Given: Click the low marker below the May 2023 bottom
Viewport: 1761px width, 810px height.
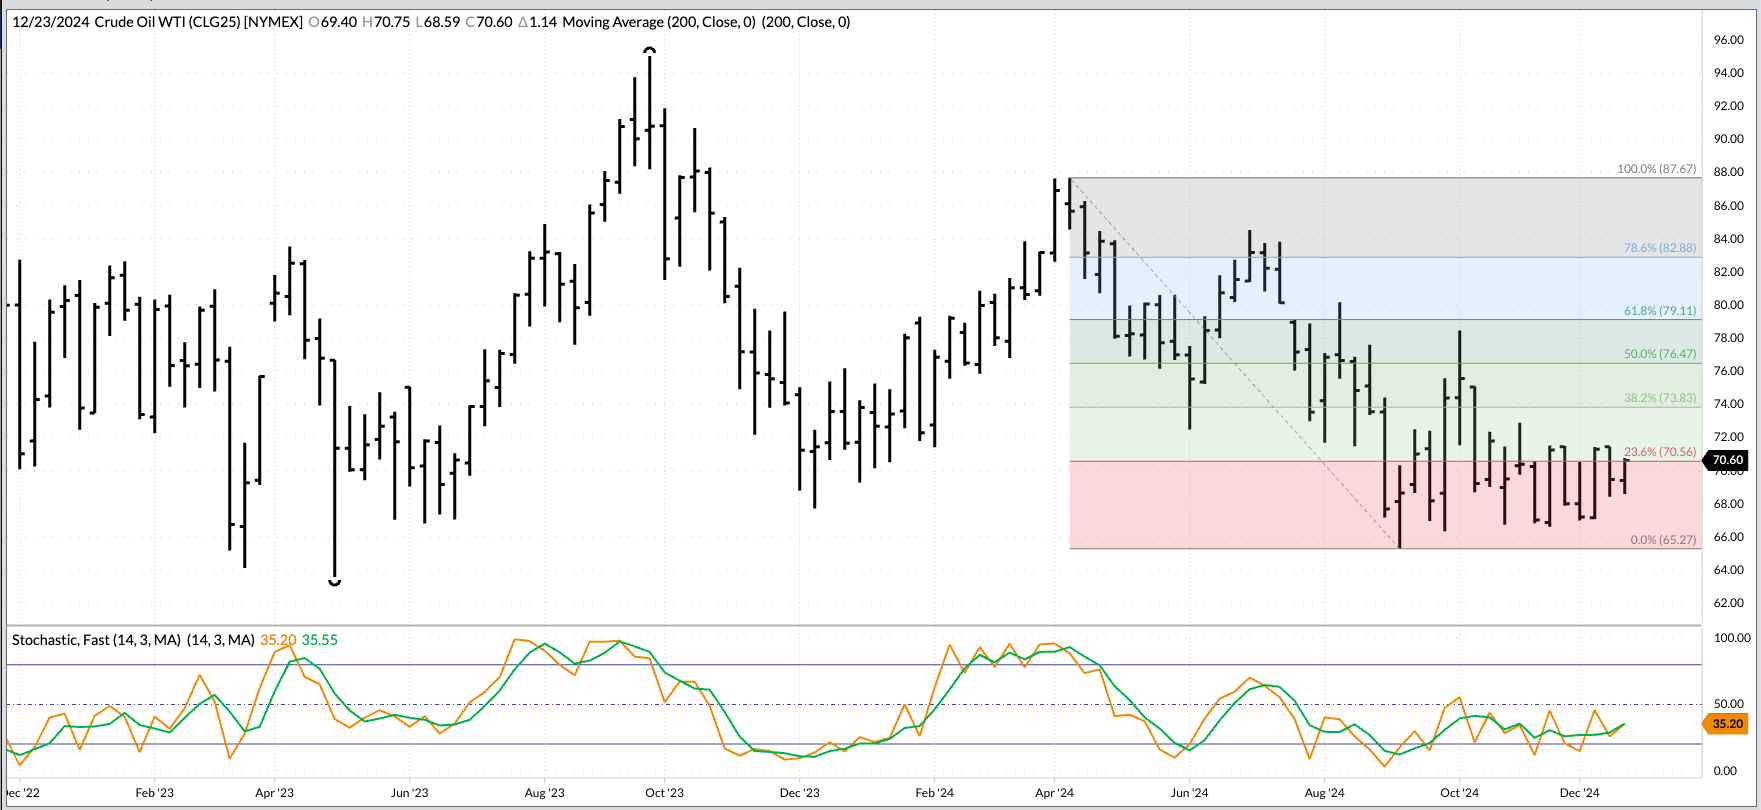Looking at the screenshot, I should coord(335,582).
